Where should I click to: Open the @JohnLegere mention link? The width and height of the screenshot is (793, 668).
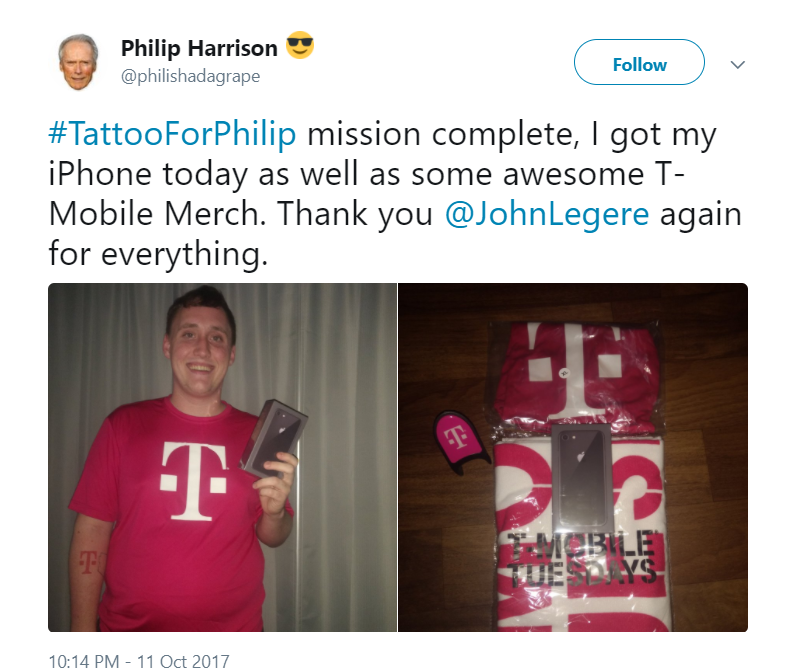tap(547, 214)
